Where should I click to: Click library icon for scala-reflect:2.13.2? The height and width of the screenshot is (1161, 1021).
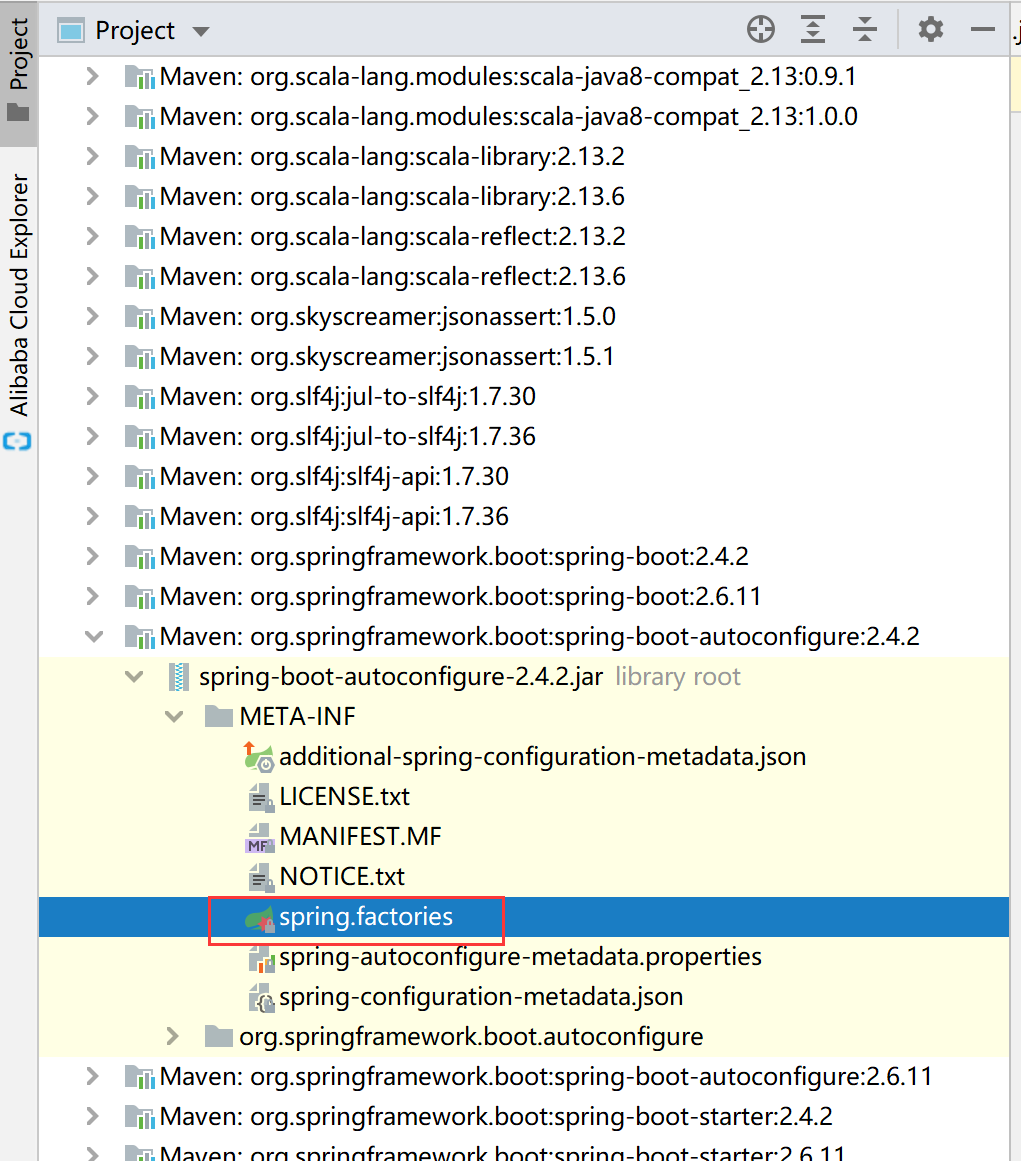(139, 237)
